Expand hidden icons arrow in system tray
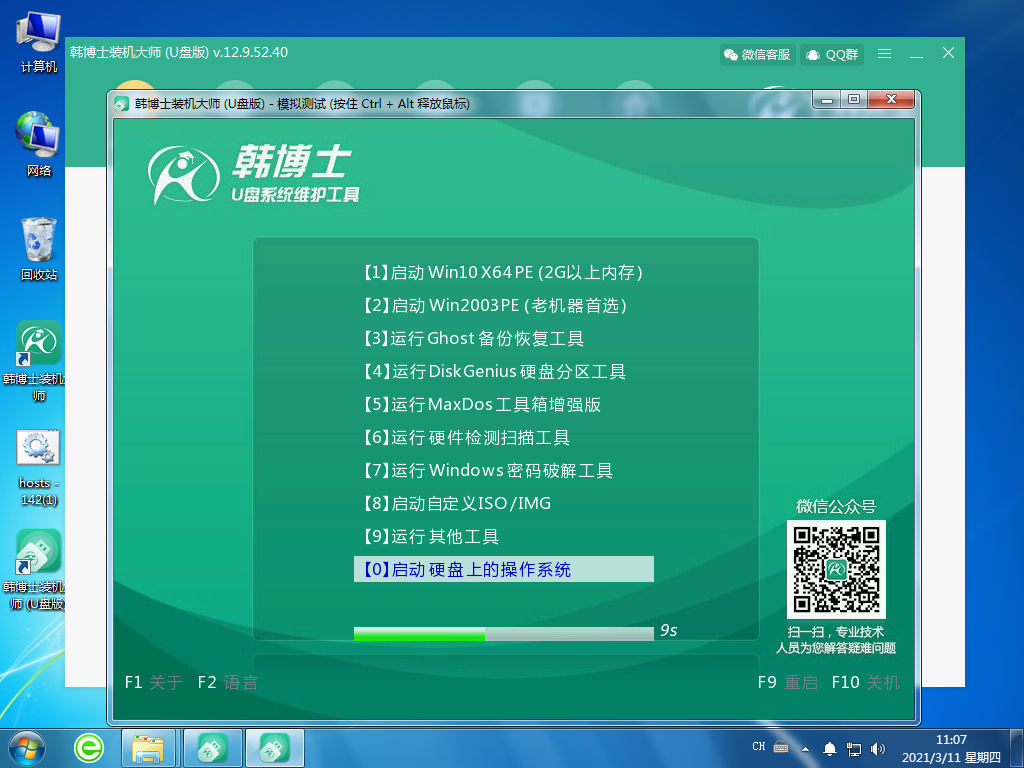Screen dimensions: 1024x768 (806, 747)
